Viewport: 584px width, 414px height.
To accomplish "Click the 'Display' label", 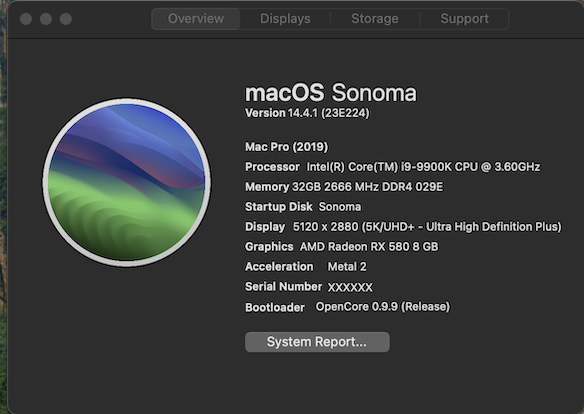I will 265,227.
